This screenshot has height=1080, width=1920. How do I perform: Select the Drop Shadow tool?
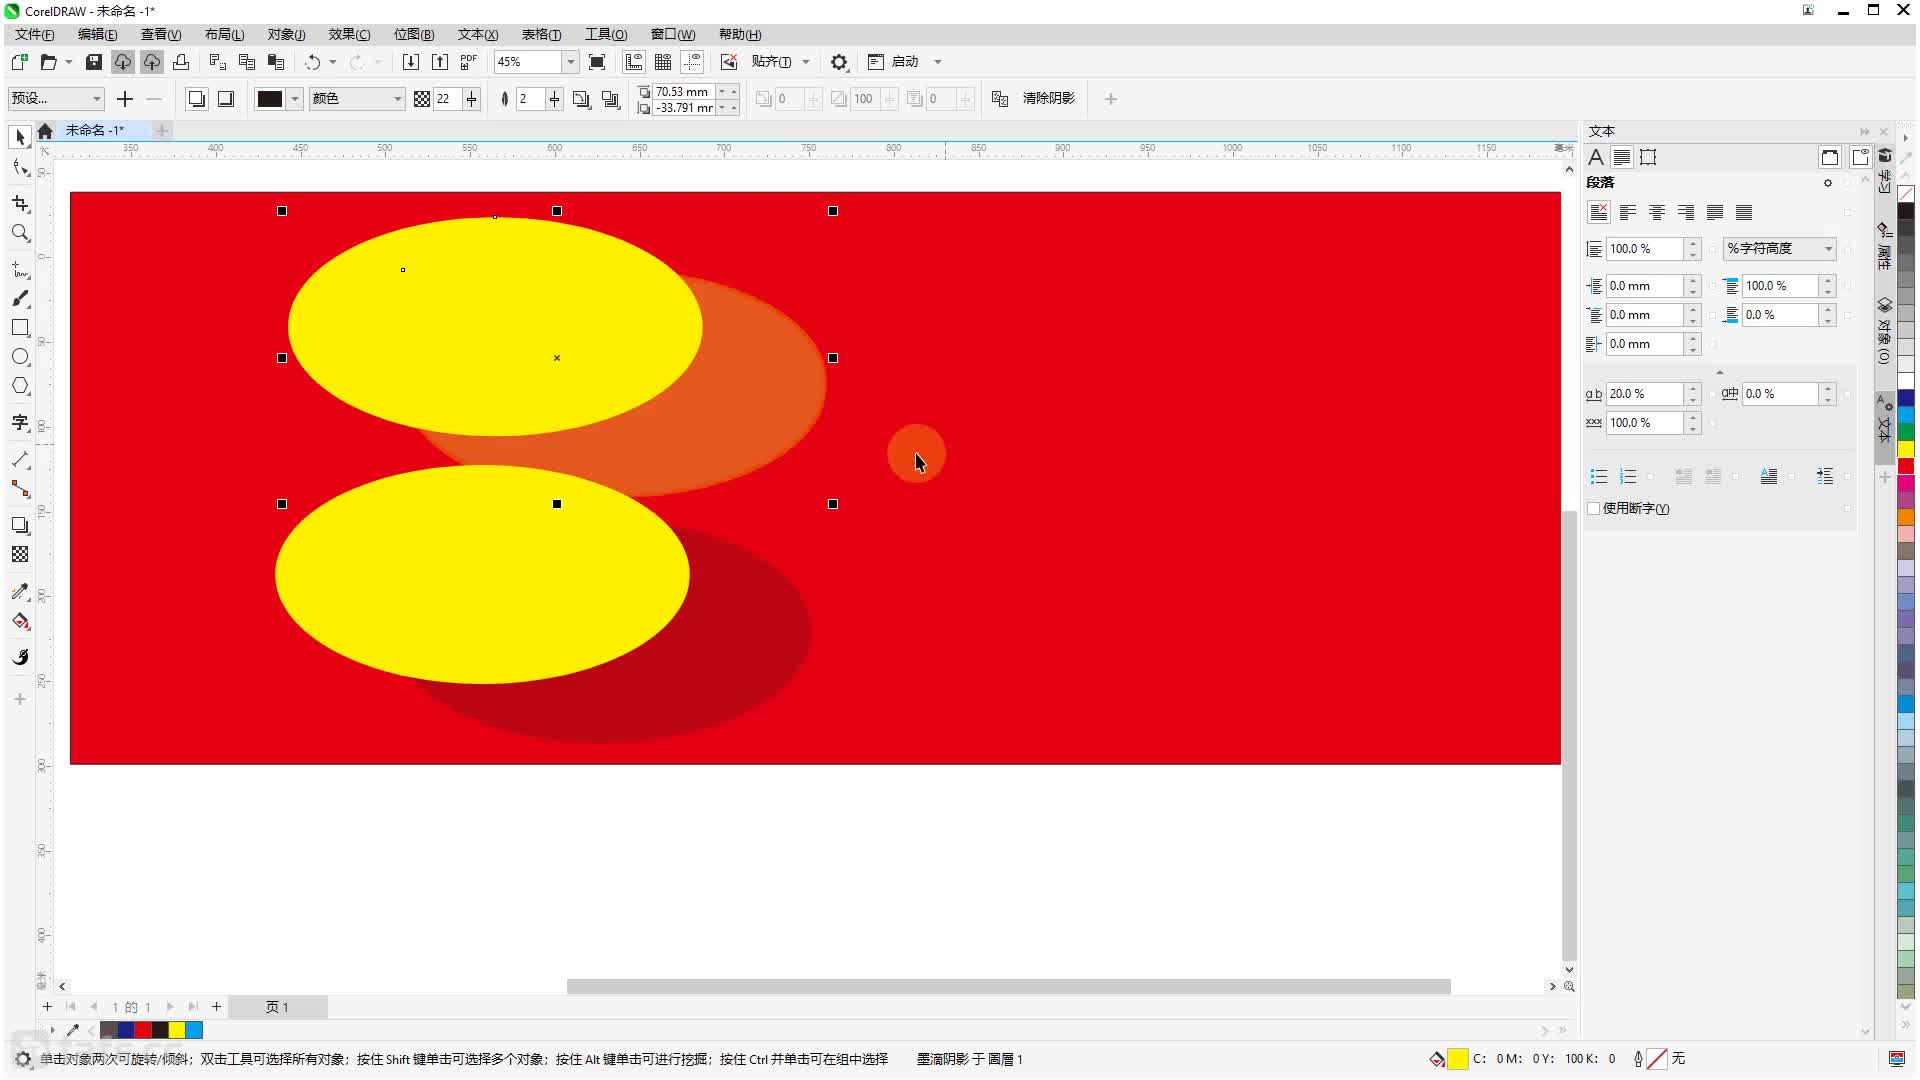point(20,525)
